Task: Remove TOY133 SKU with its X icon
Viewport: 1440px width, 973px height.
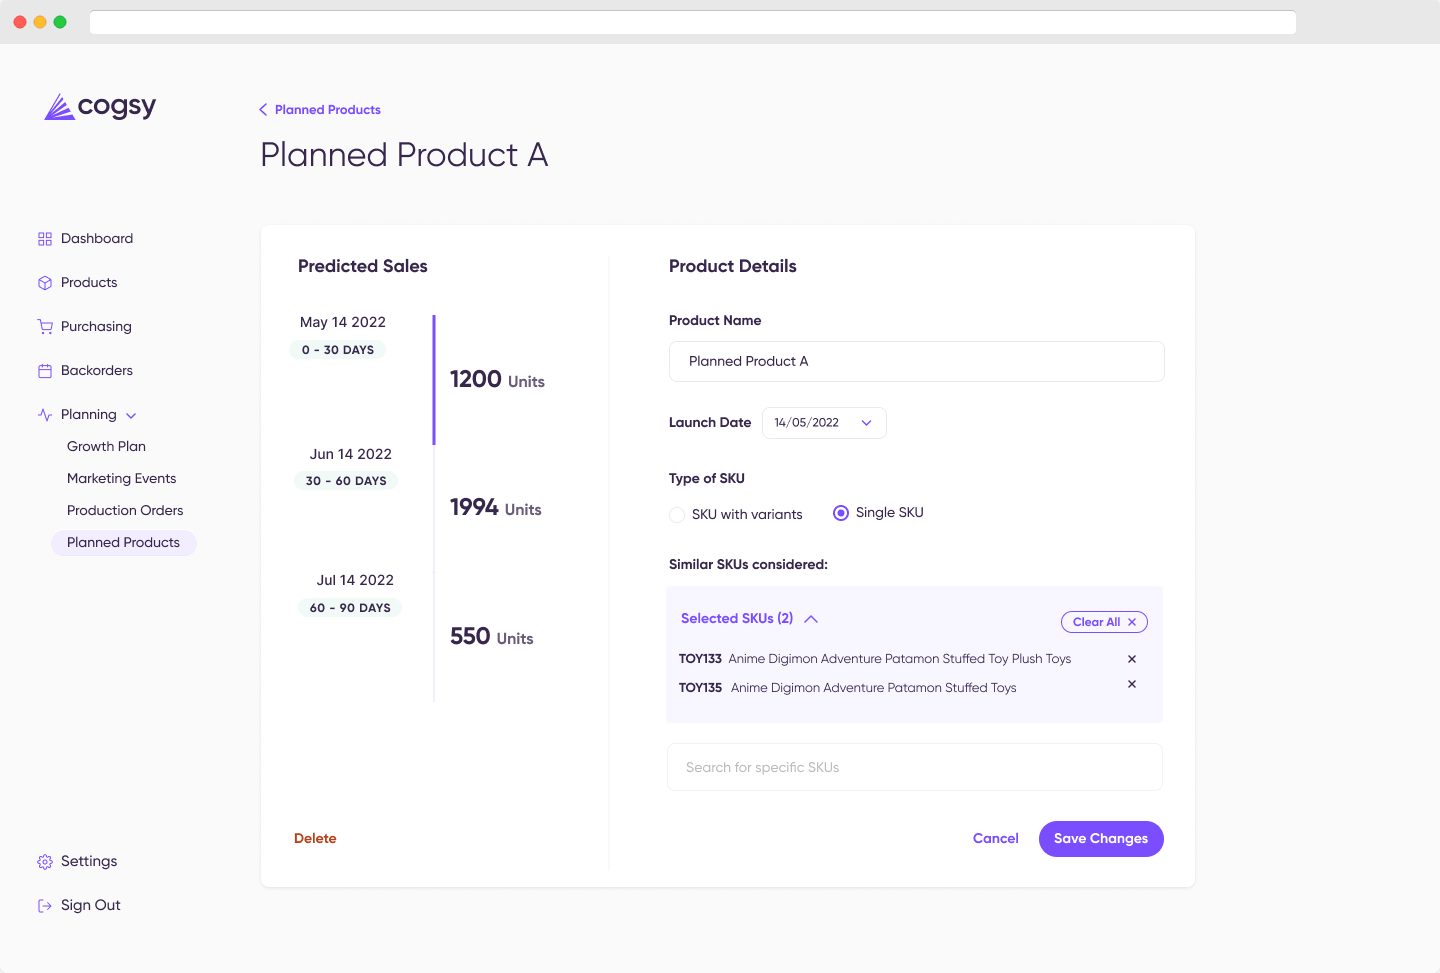Action: point(1132,659)
